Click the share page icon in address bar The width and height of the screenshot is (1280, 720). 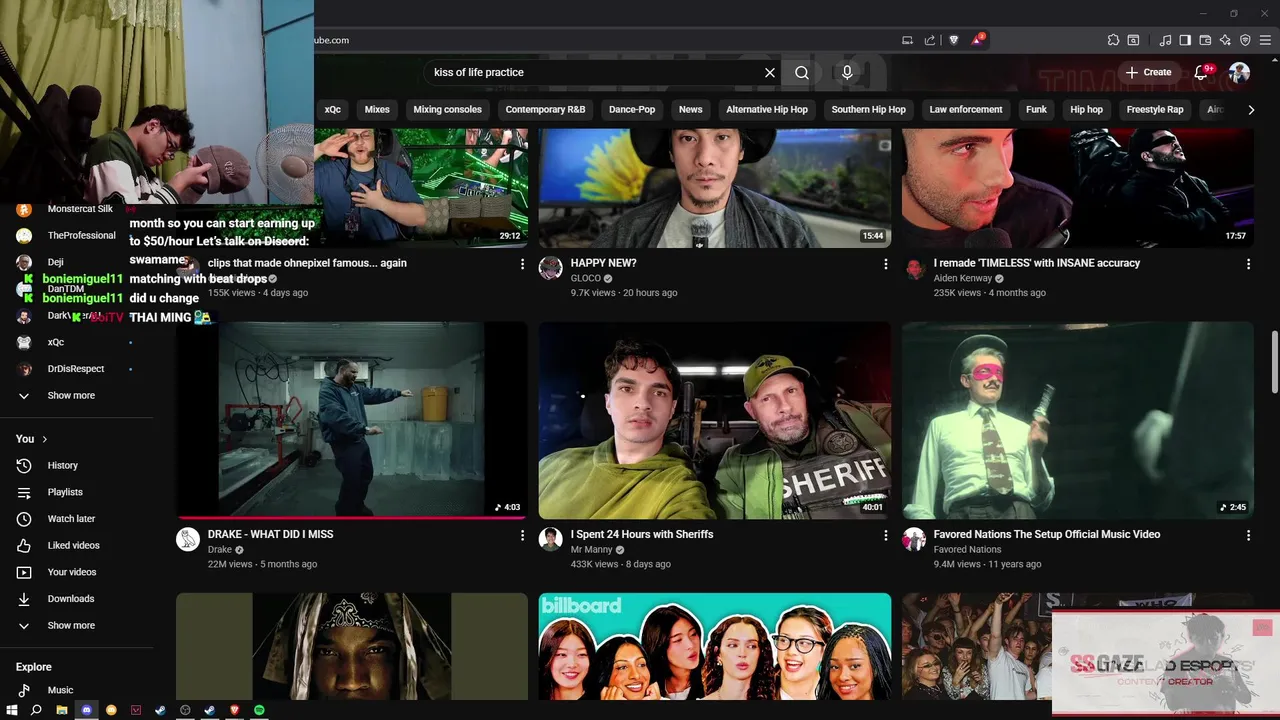click(930, 40)
